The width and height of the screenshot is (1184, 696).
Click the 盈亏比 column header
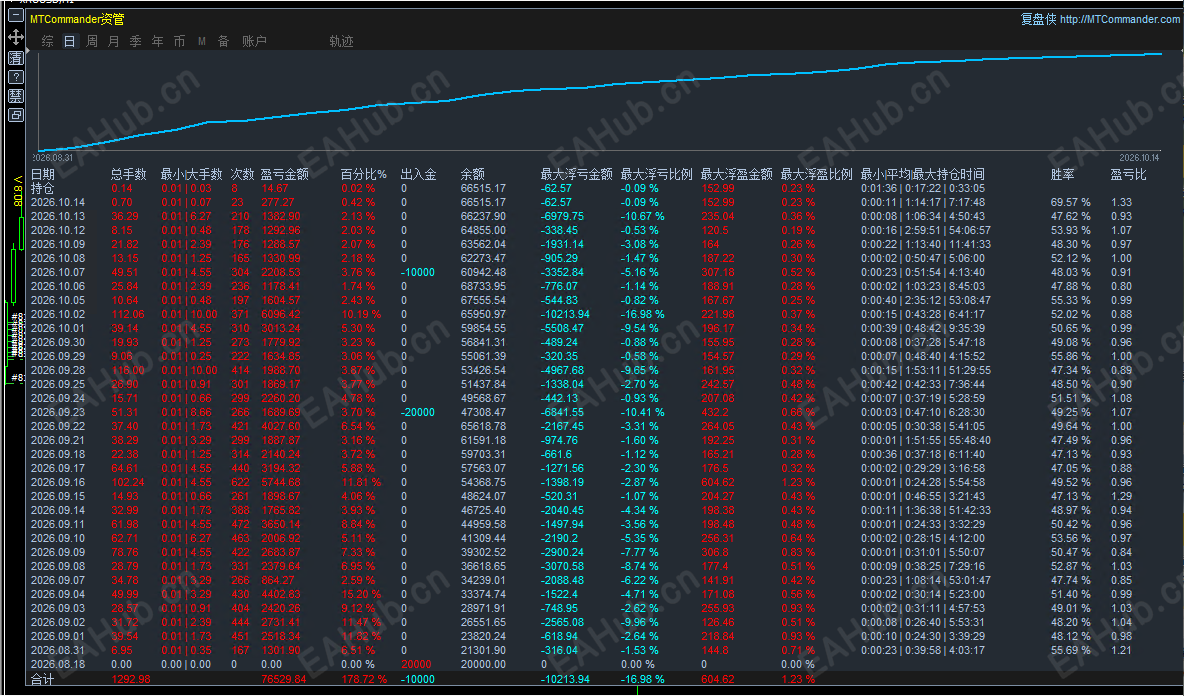tap(1128, 174)
